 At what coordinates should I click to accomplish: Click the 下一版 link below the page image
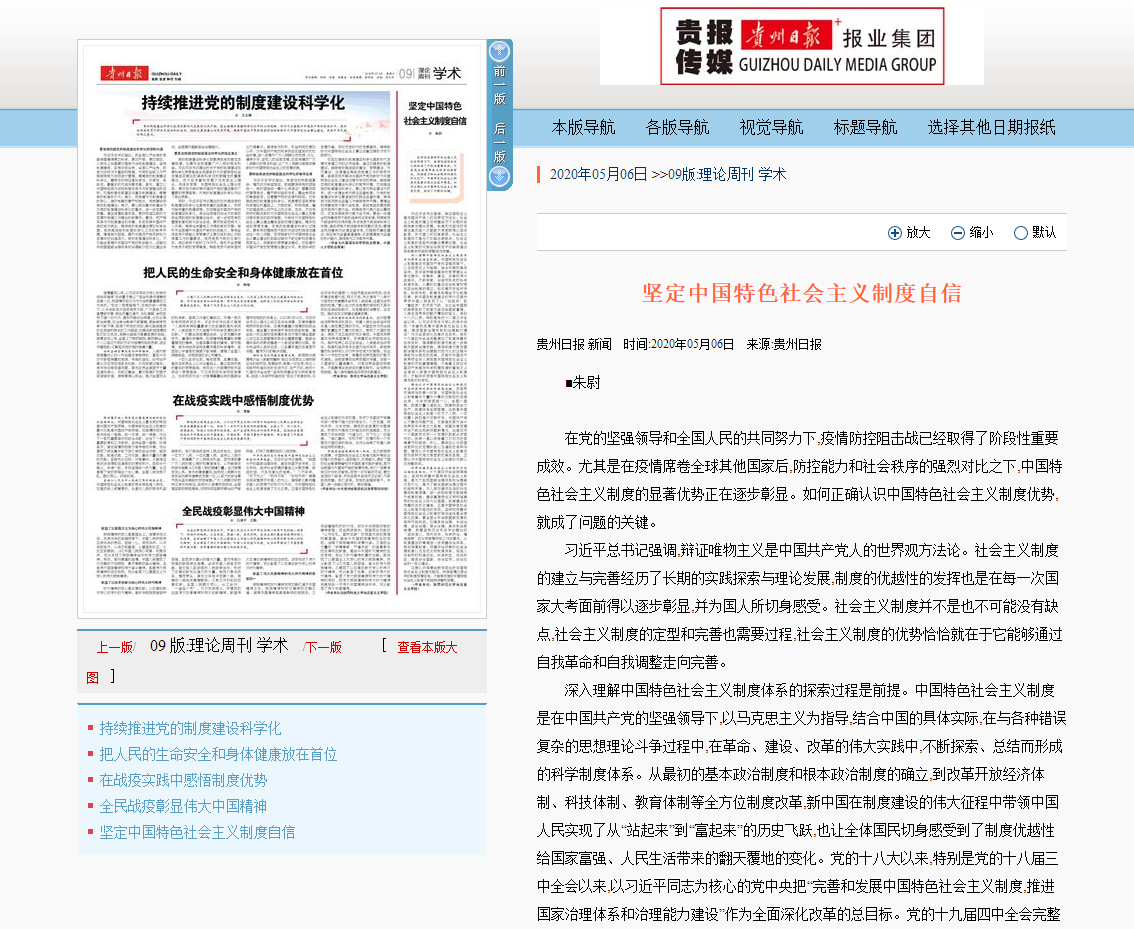tap(323, 647)
